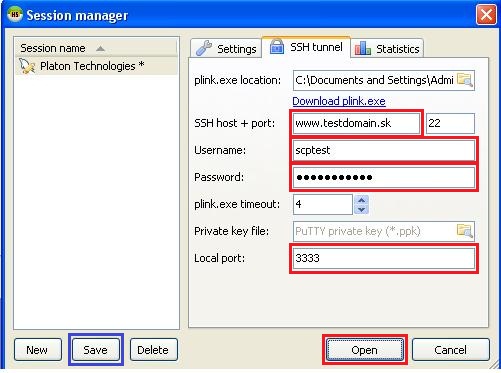This screenshot has height=373, width=501.
Task: Click the Settings wrench icon
Action: click(x=204, y=48)
